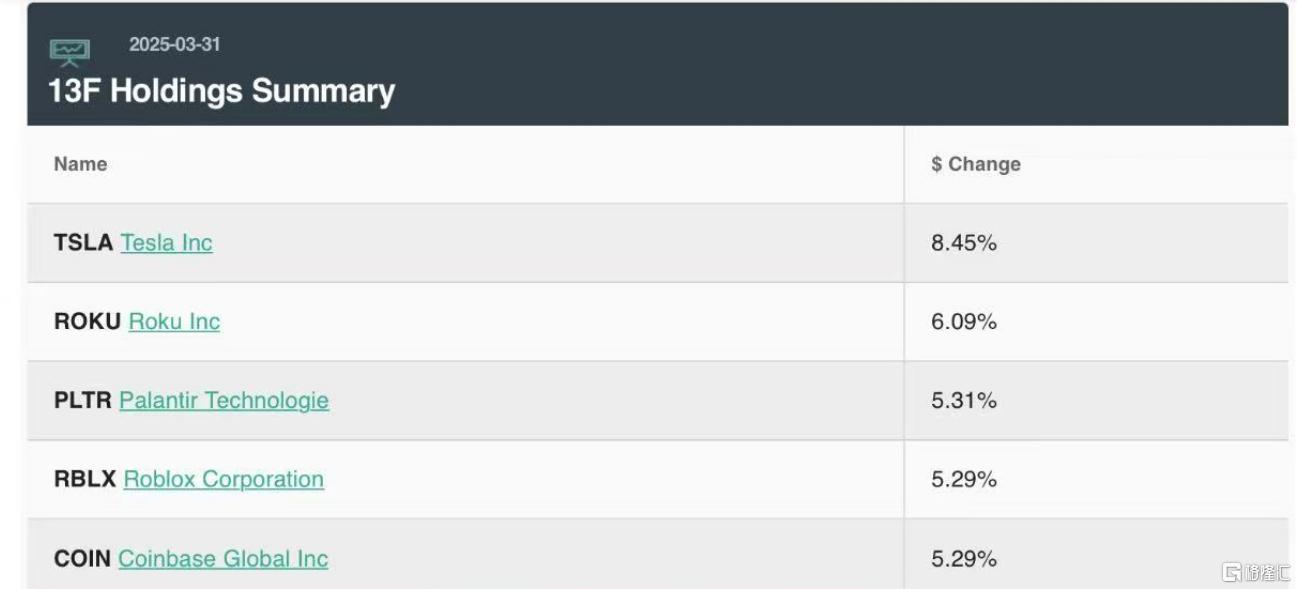Image resolution: width=1297 pixels, height=589 pixels.
Task: Select the COIN ticker symbol
Action: (x=82, y=558)
